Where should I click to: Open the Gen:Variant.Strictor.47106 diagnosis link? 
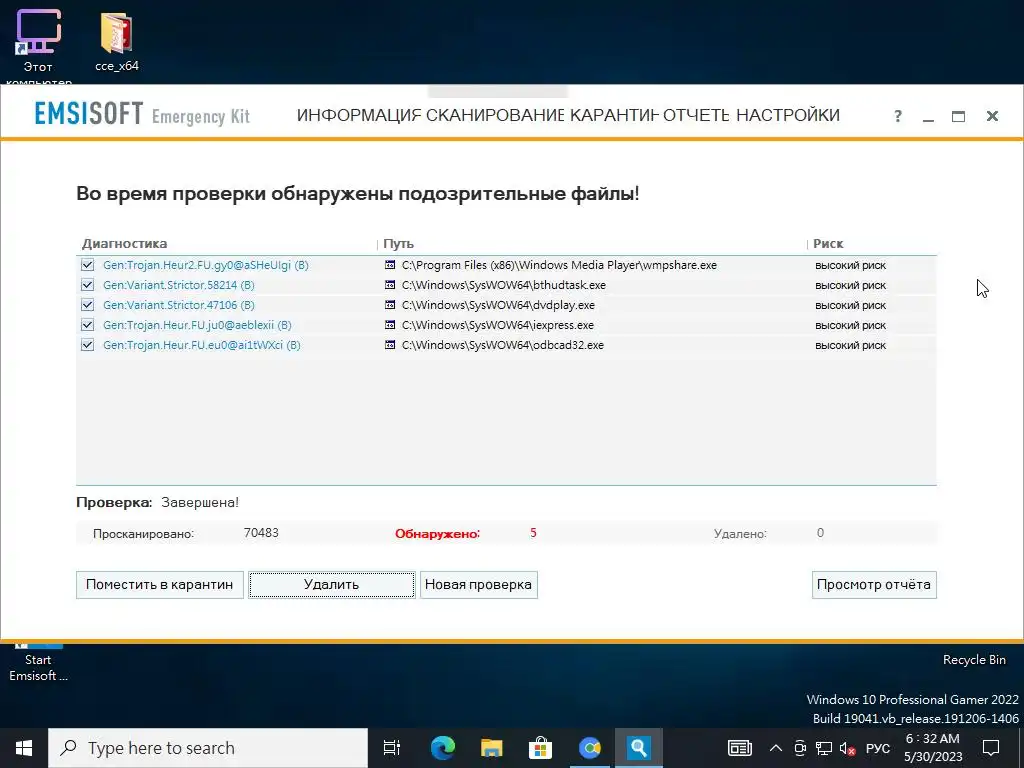[179, 305]
